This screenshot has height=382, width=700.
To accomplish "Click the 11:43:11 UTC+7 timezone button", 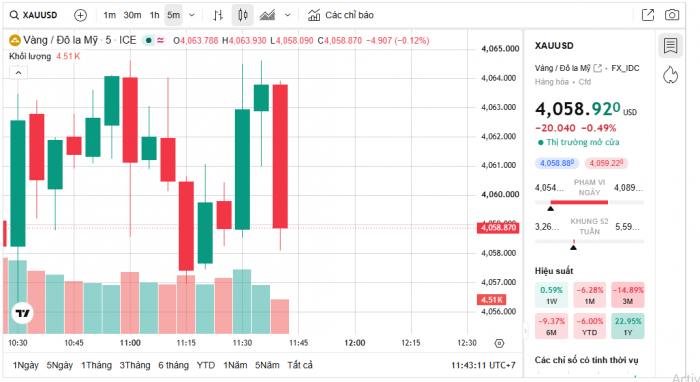I will [483, 365].
